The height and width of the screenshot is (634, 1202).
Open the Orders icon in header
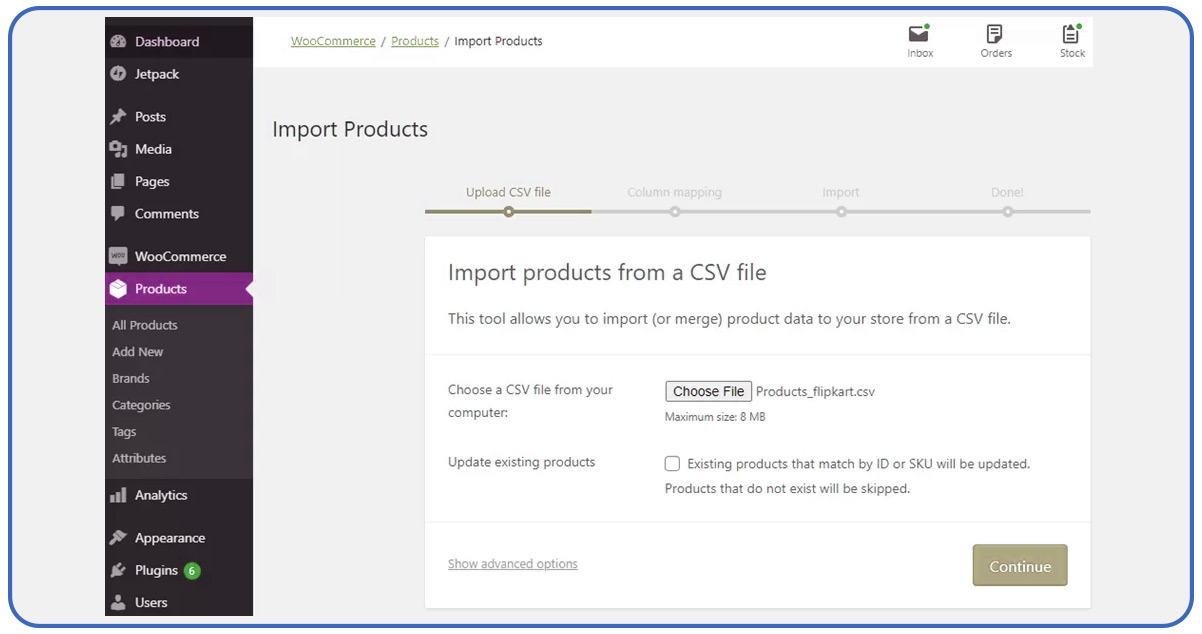(x=995, y=33)
